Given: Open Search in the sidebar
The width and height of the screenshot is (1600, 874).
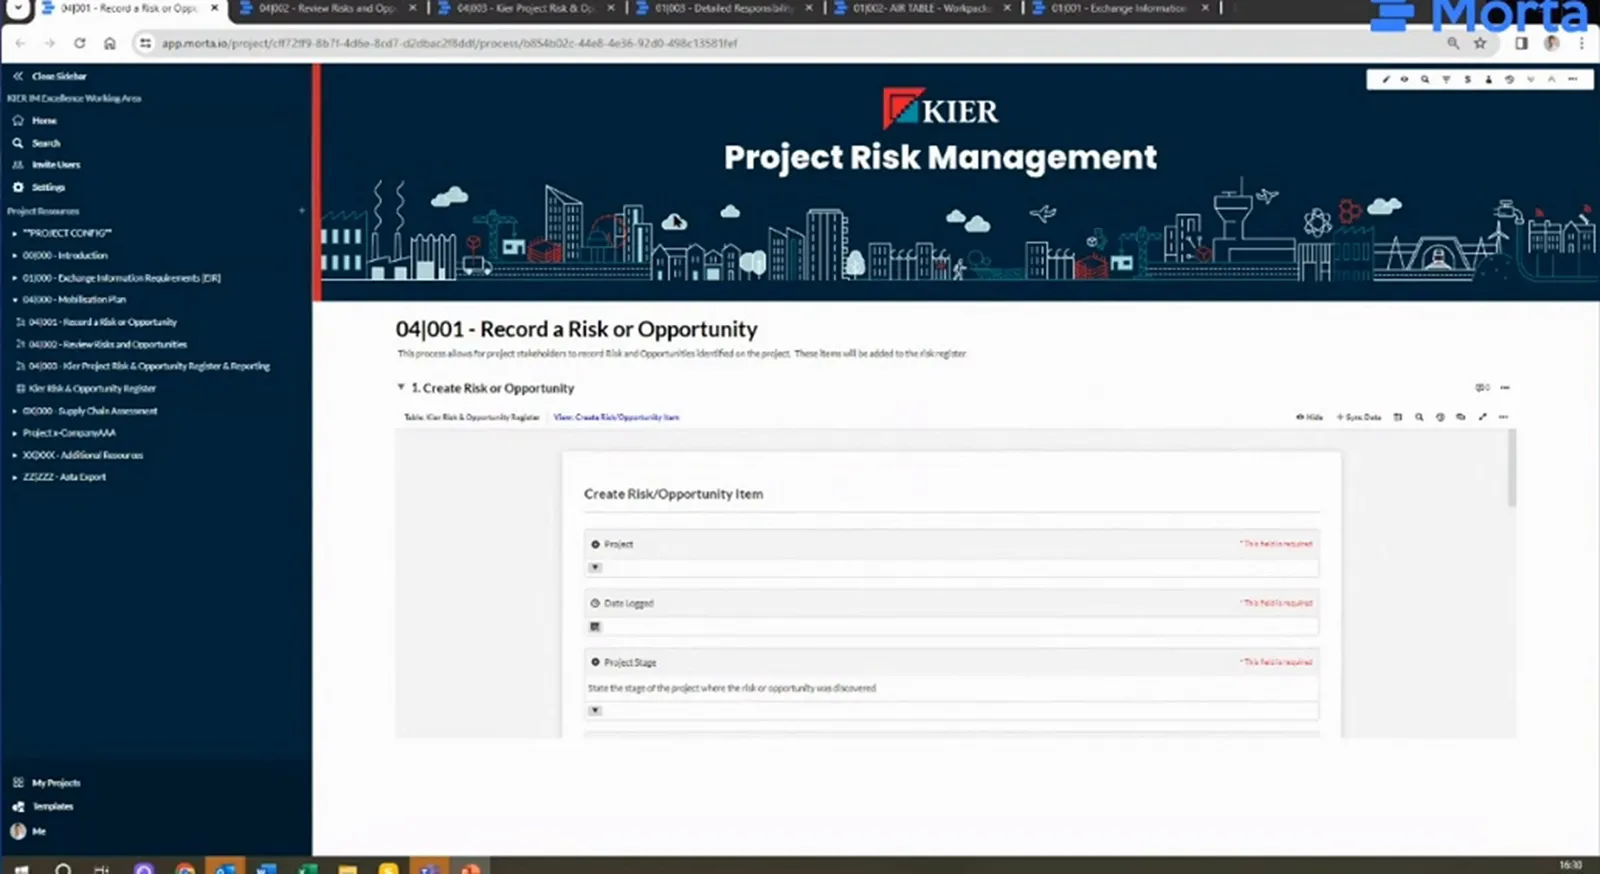Looking at the screenshot, I should pos(46,143).
